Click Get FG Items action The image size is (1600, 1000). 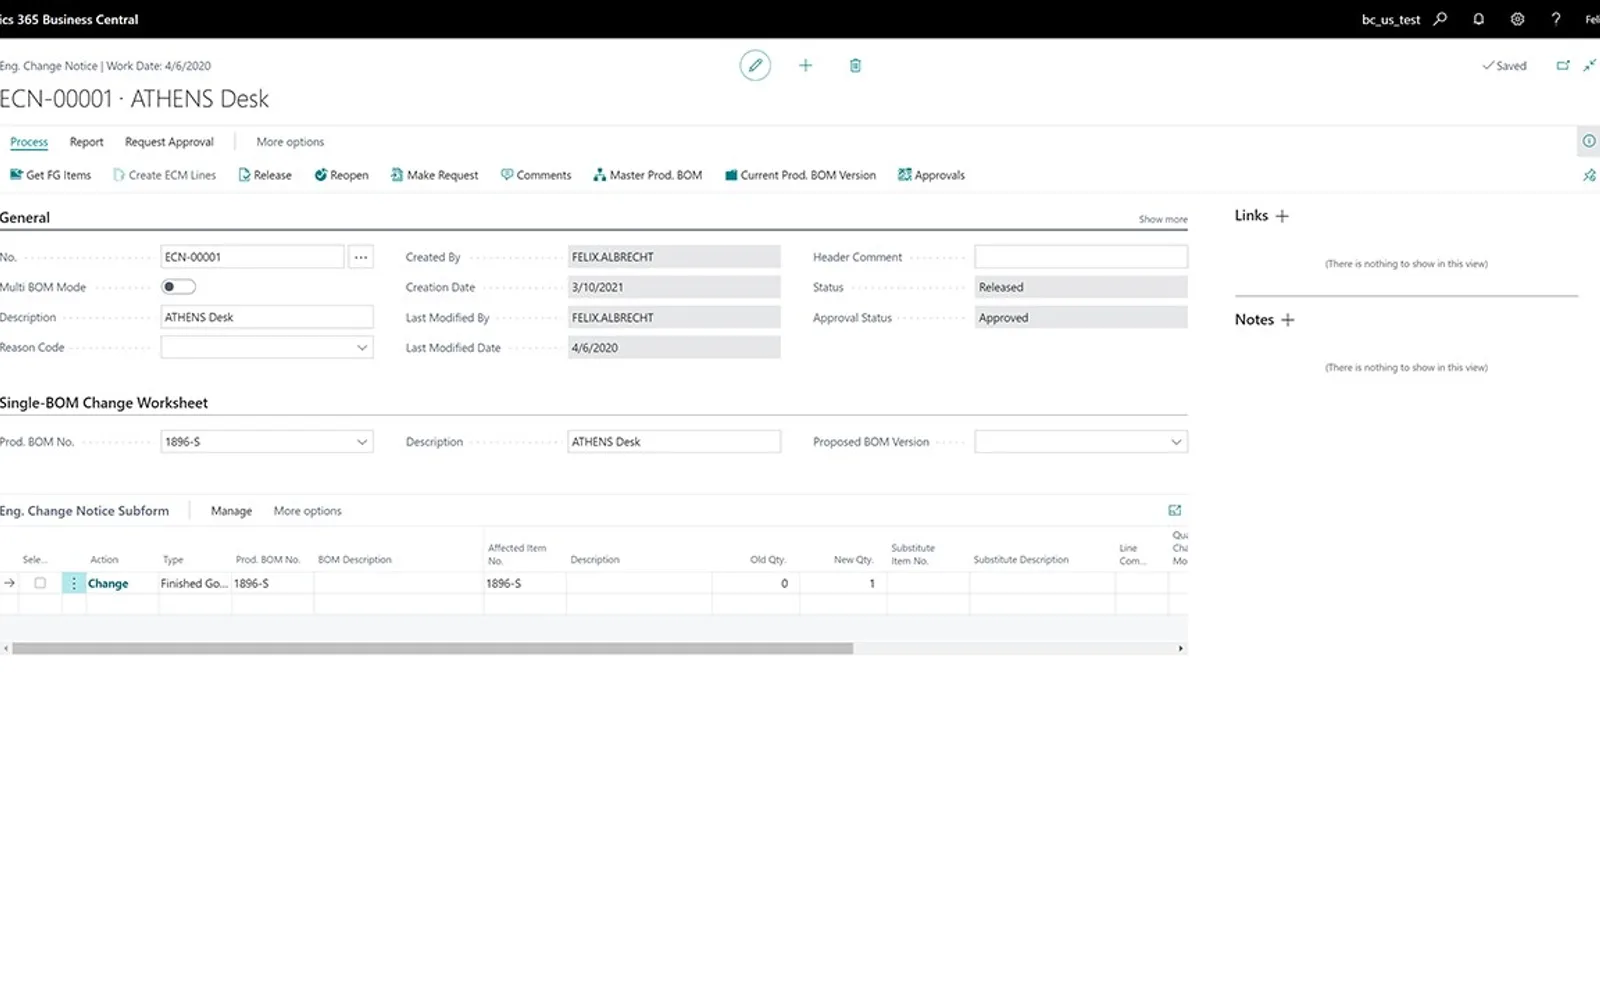(x=50, y=175)
